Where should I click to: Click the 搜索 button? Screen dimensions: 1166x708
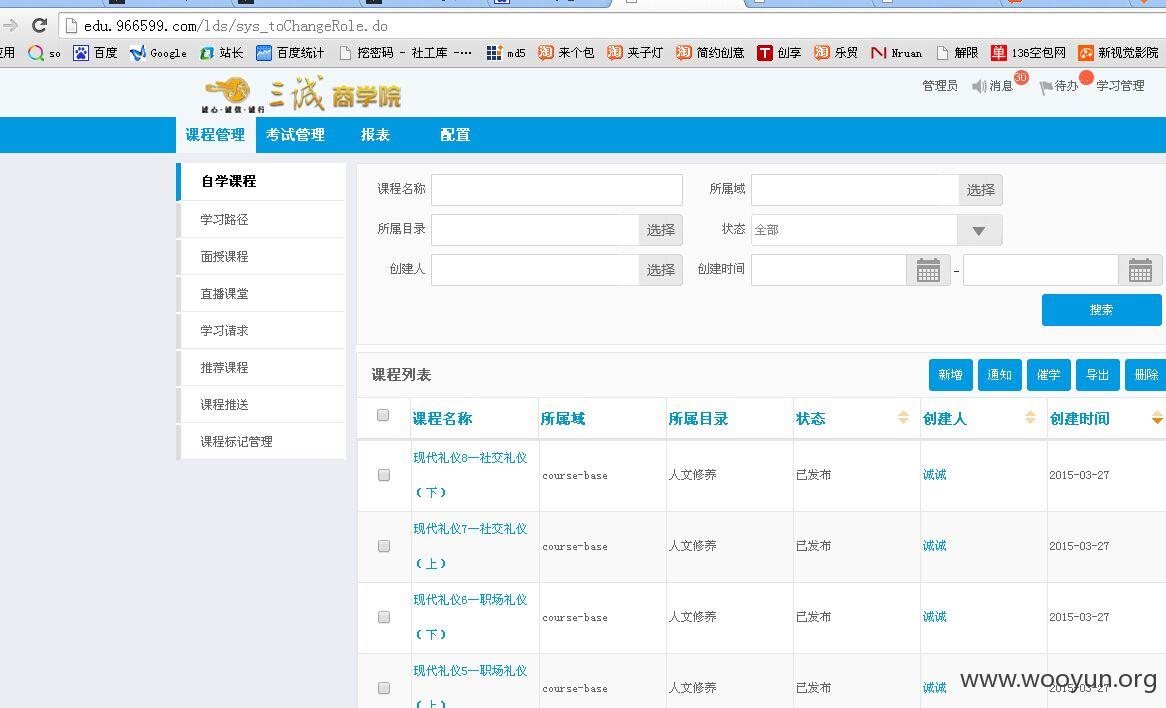1101,309
